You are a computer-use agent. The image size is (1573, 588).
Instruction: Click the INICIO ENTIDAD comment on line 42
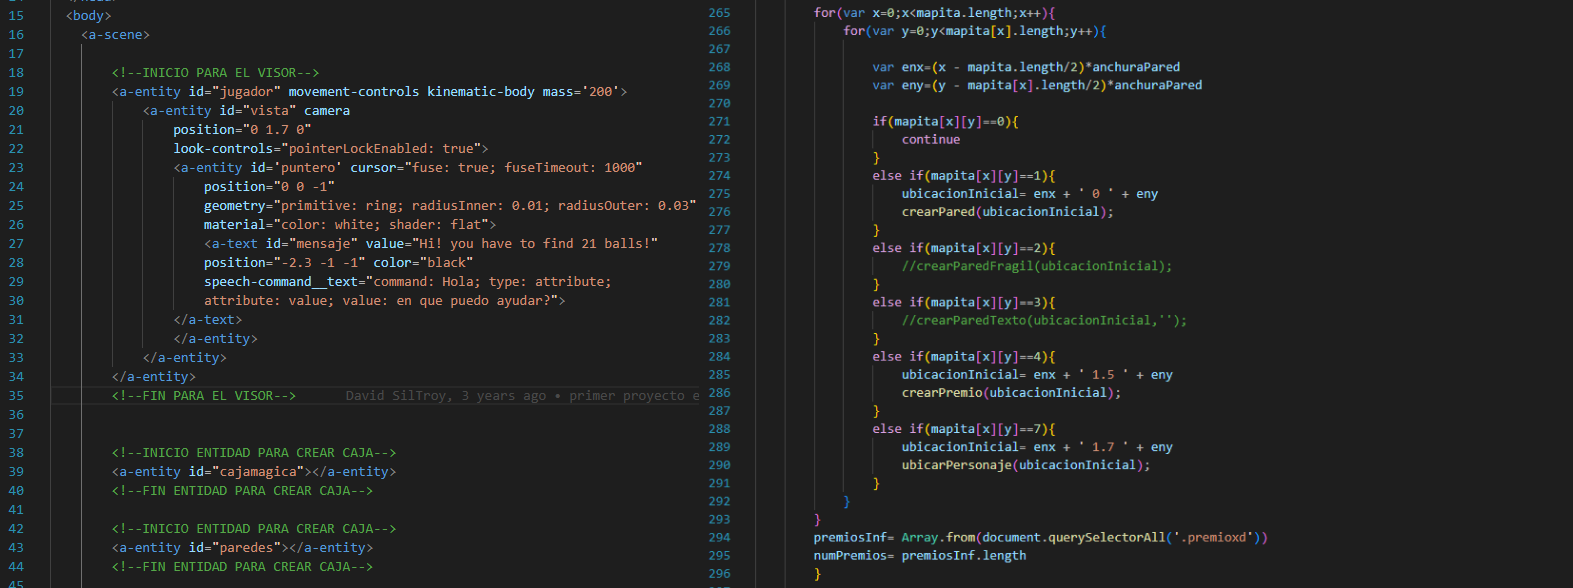pos(254,529)
